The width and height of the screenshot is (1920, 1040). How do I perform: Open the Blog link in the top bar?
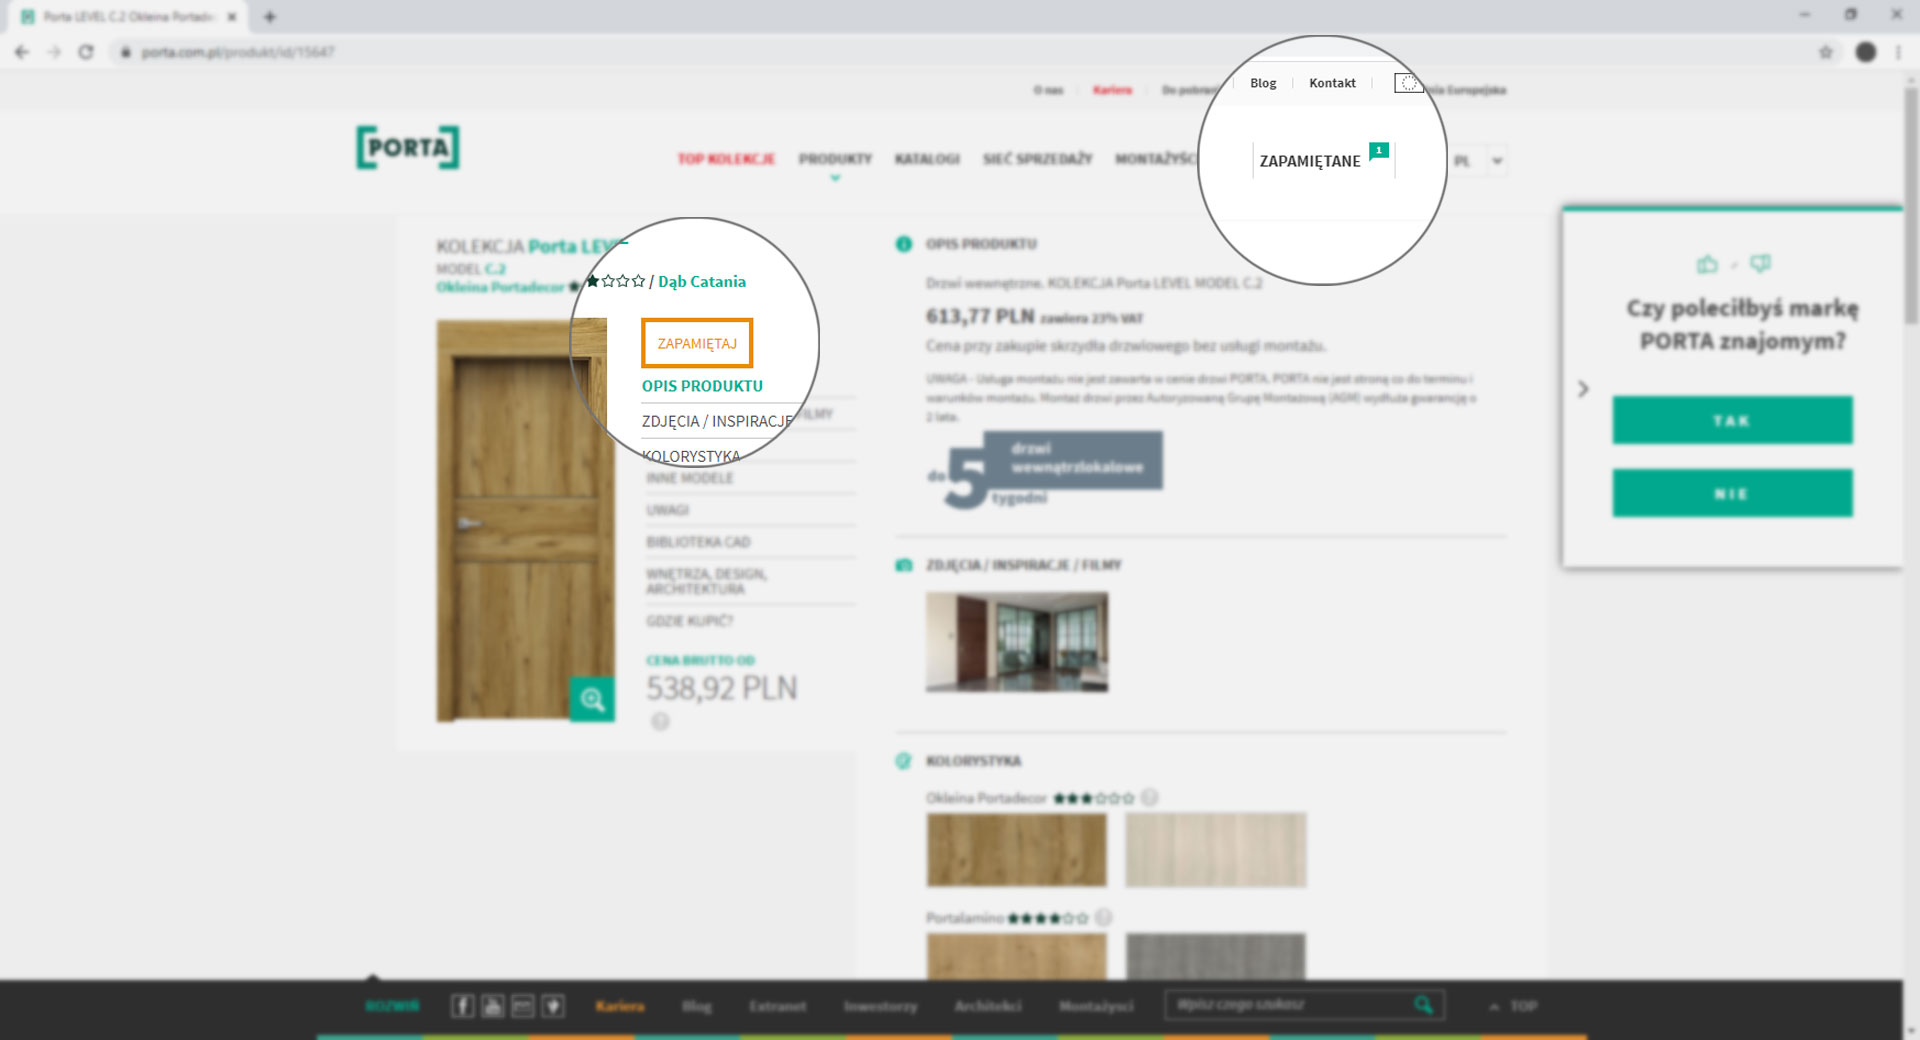tap(1263, 83)
